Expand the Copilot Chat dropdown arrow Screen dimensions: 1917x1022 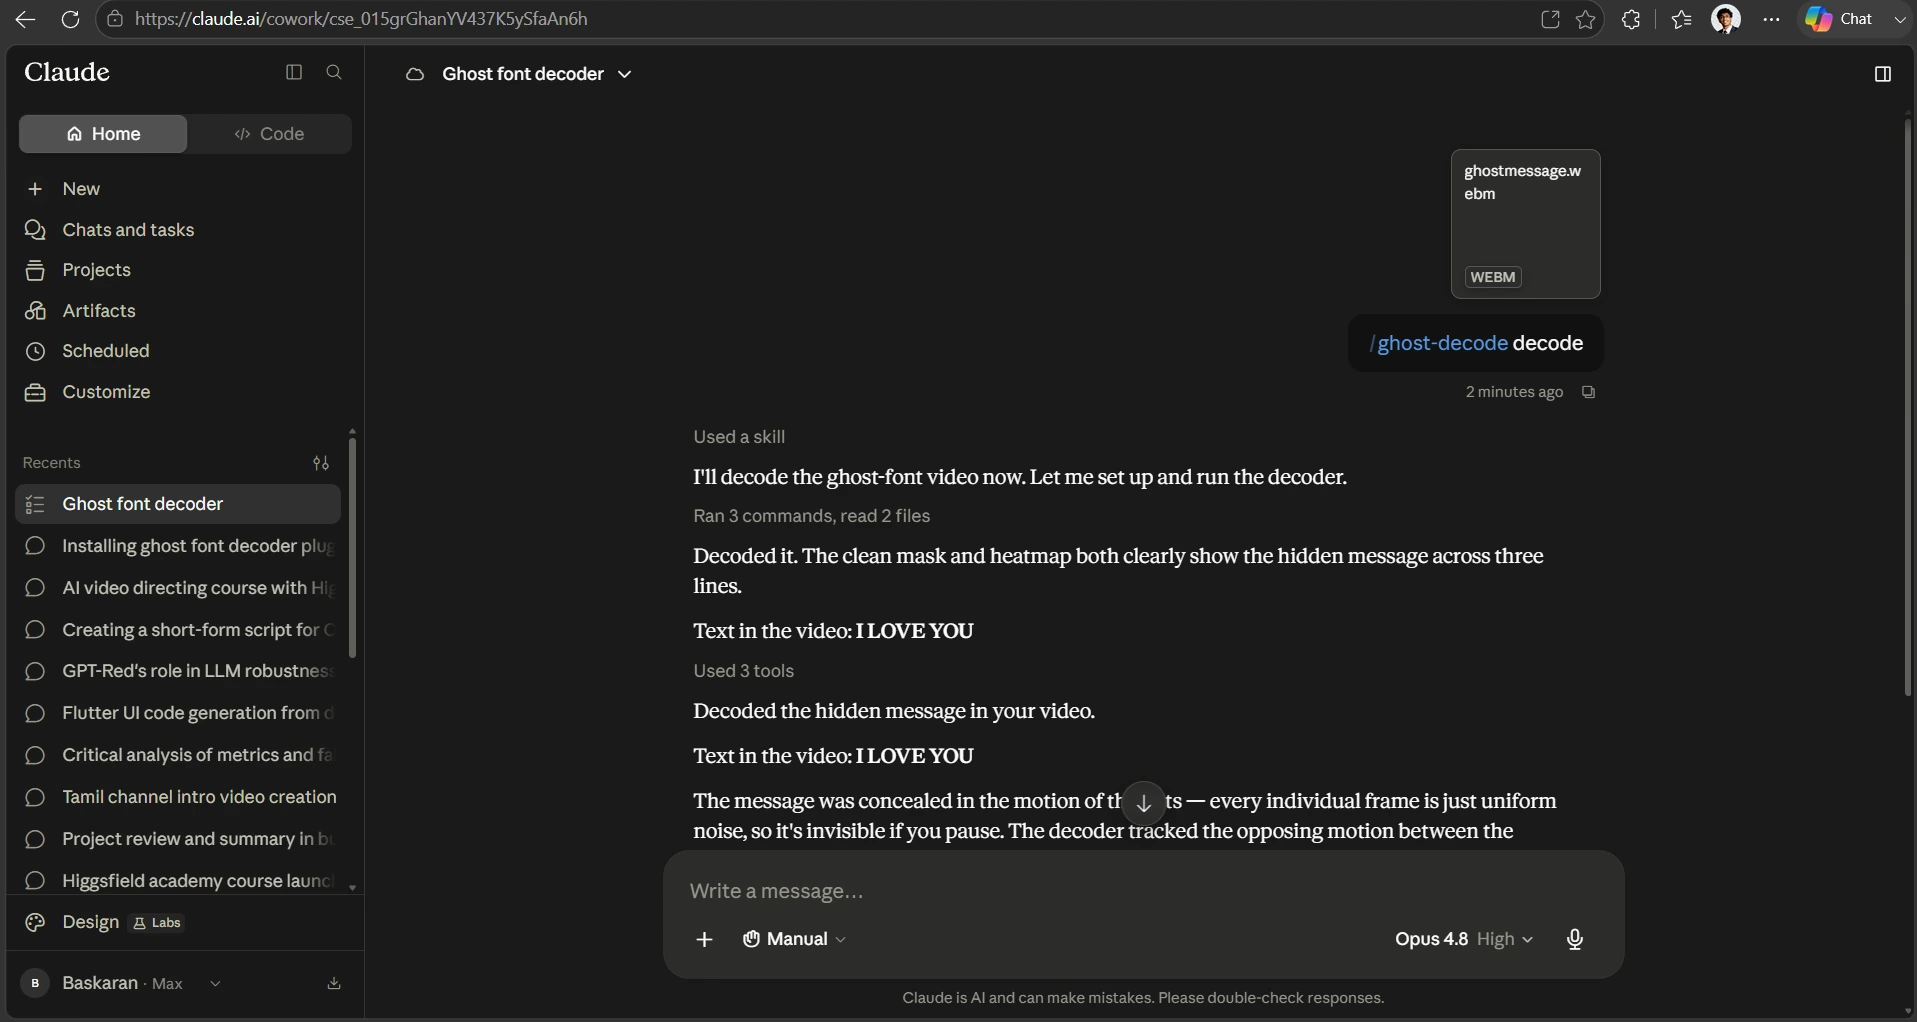tap(1899, 19)
